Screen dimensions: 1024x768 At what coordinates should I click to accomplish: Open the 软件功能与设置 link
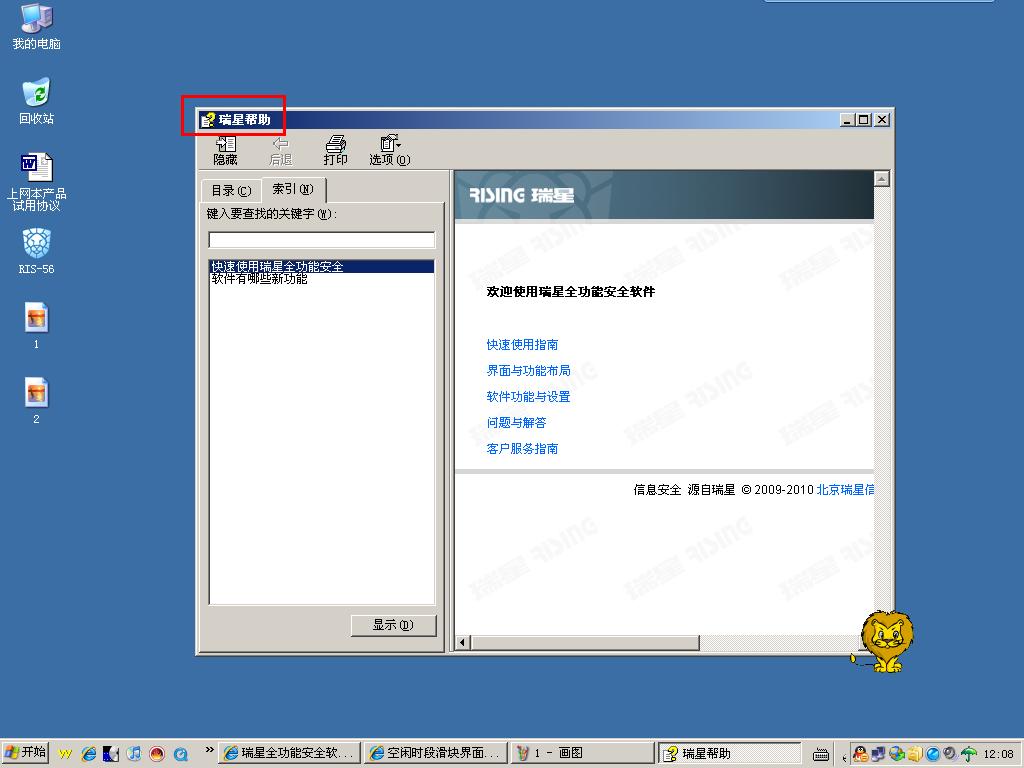[x=528, y=397]
